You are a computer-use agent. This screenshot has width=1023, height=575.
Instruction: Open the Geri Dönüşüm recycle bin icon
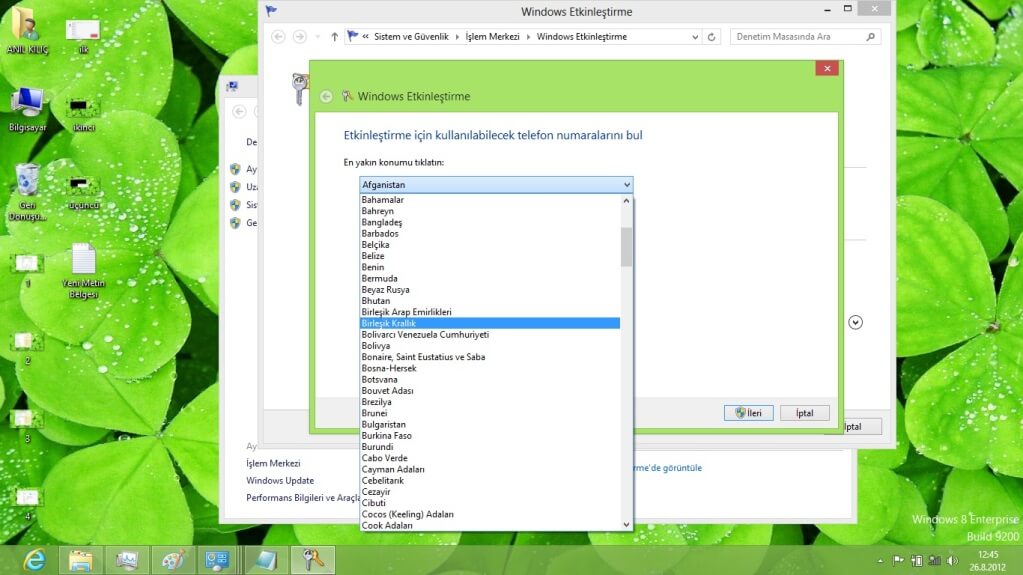27,181
